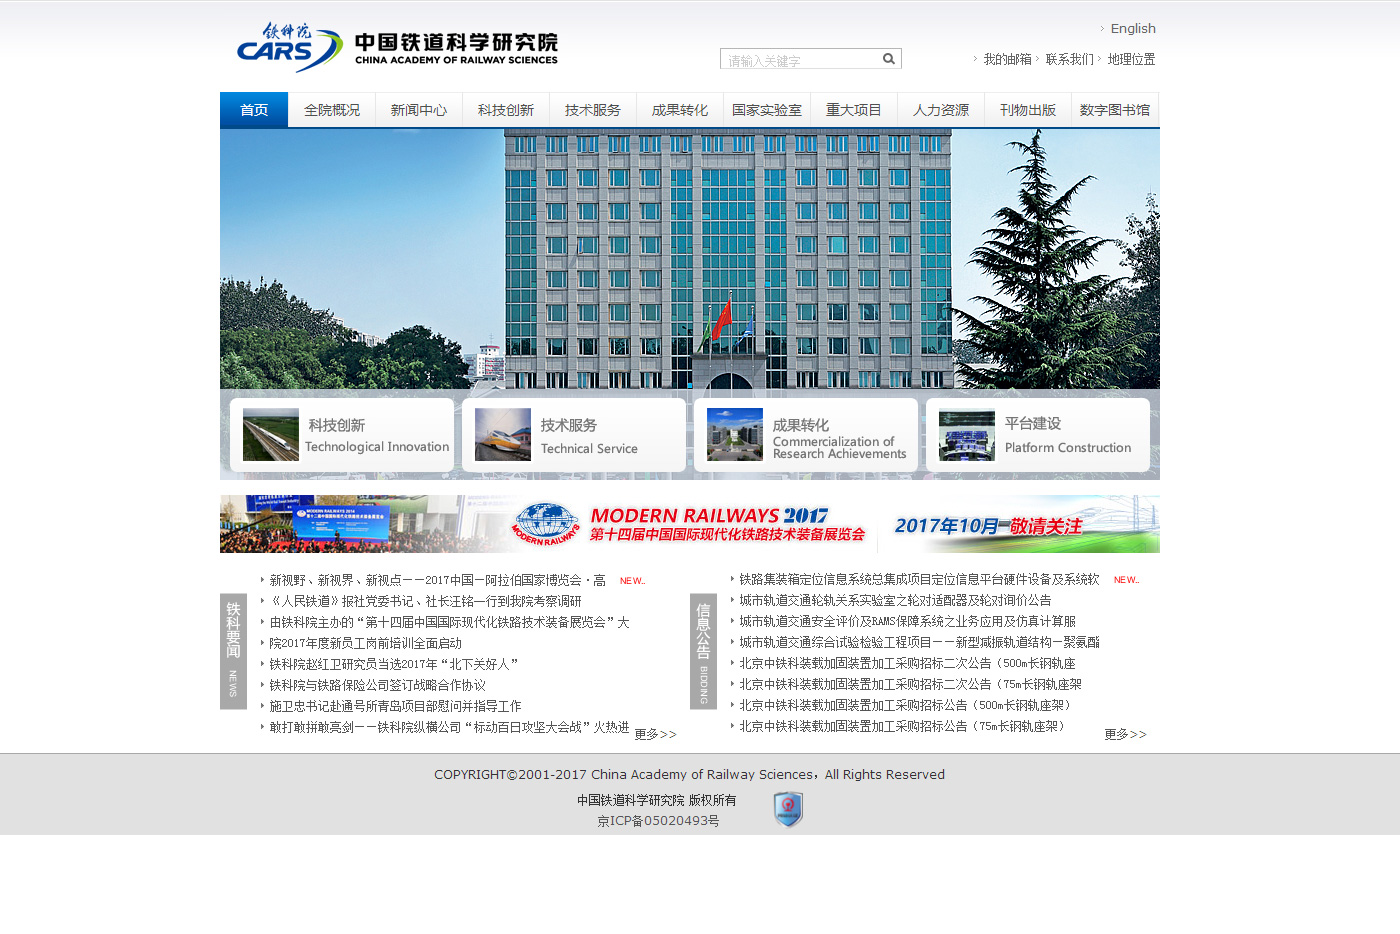This screenshot has width=1400, height=934.
Task: Click the 中国铁道科学研究院 版权所有 text
Action: [x=656, y=800]
